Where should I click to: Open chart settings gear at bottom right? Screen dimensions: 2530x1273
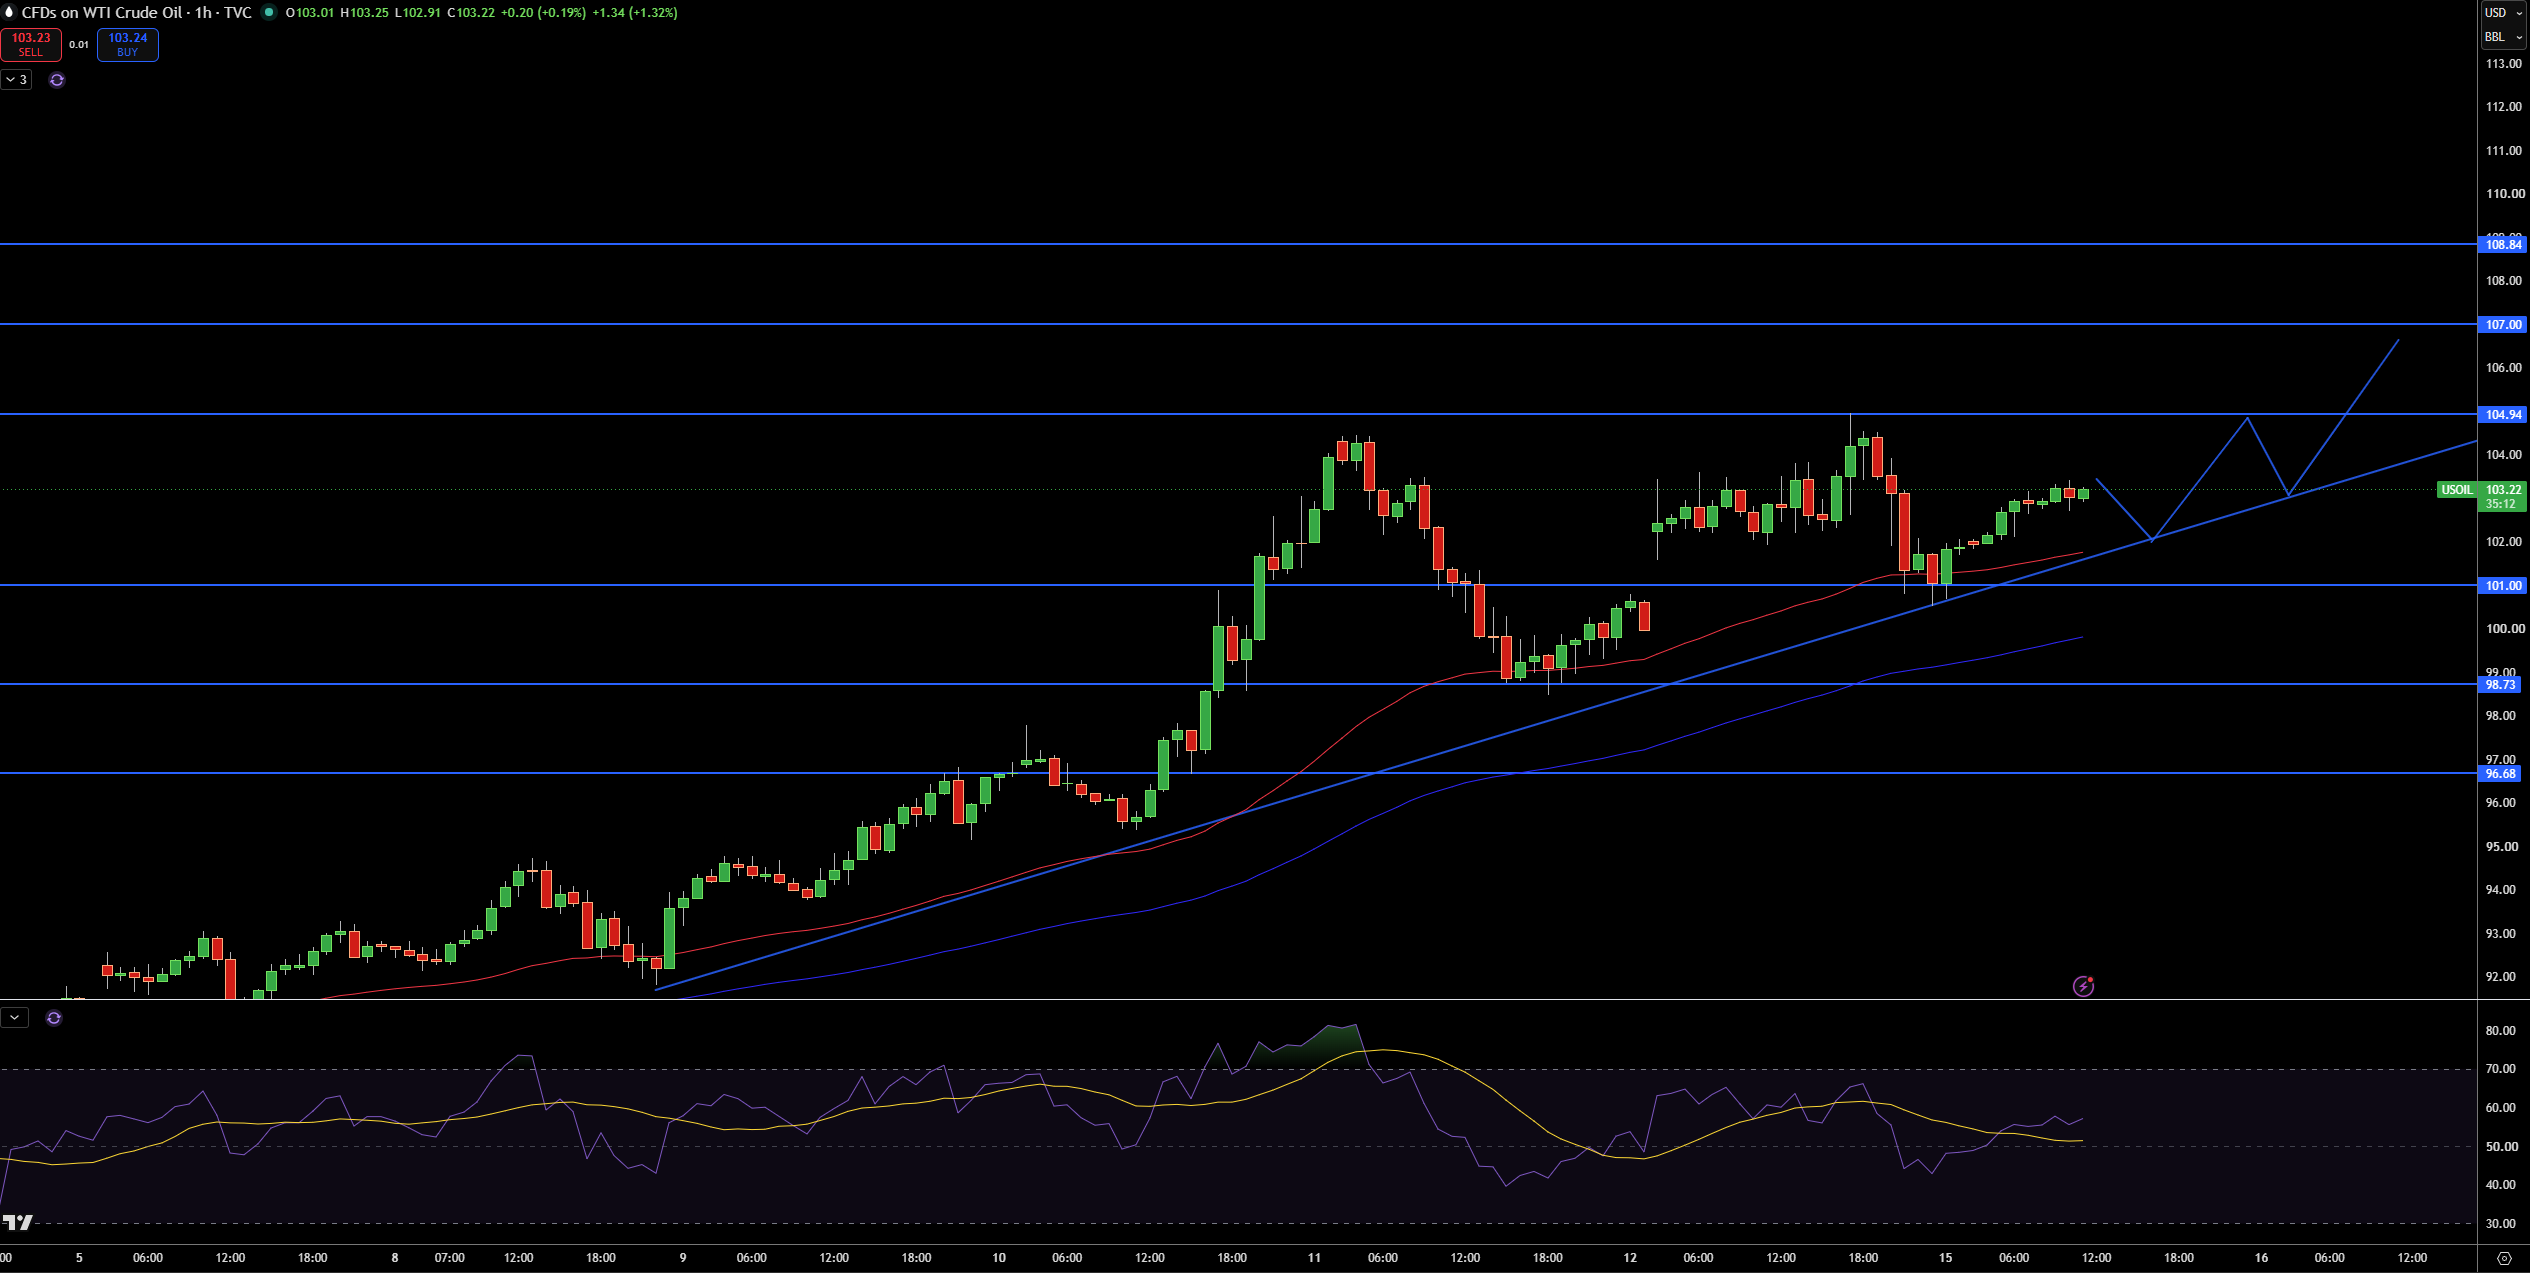click(2505, 1258)
